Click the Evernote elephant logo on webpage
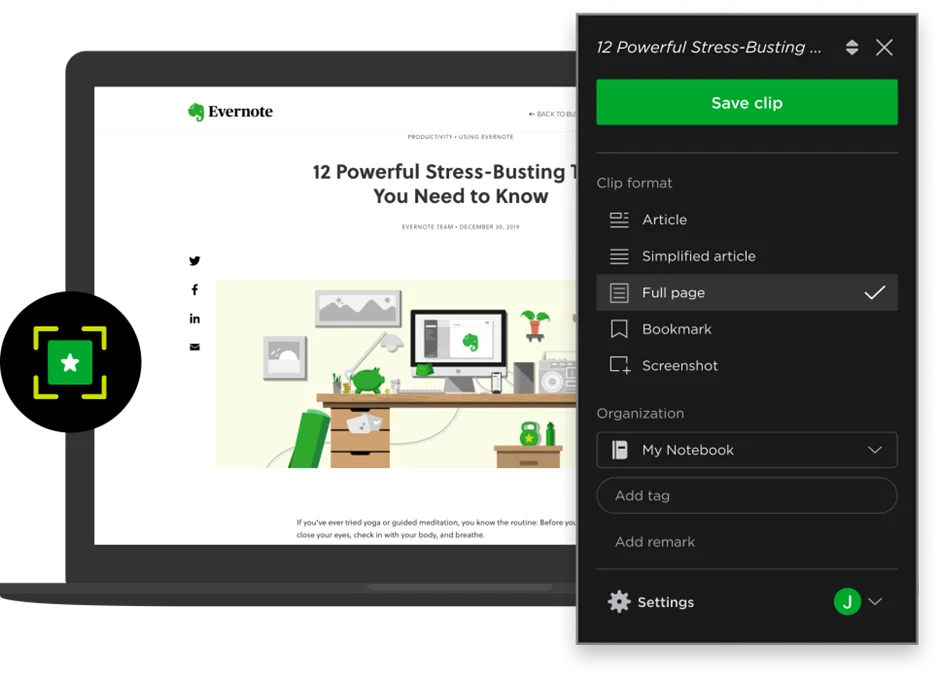 (x=196, y=112)
